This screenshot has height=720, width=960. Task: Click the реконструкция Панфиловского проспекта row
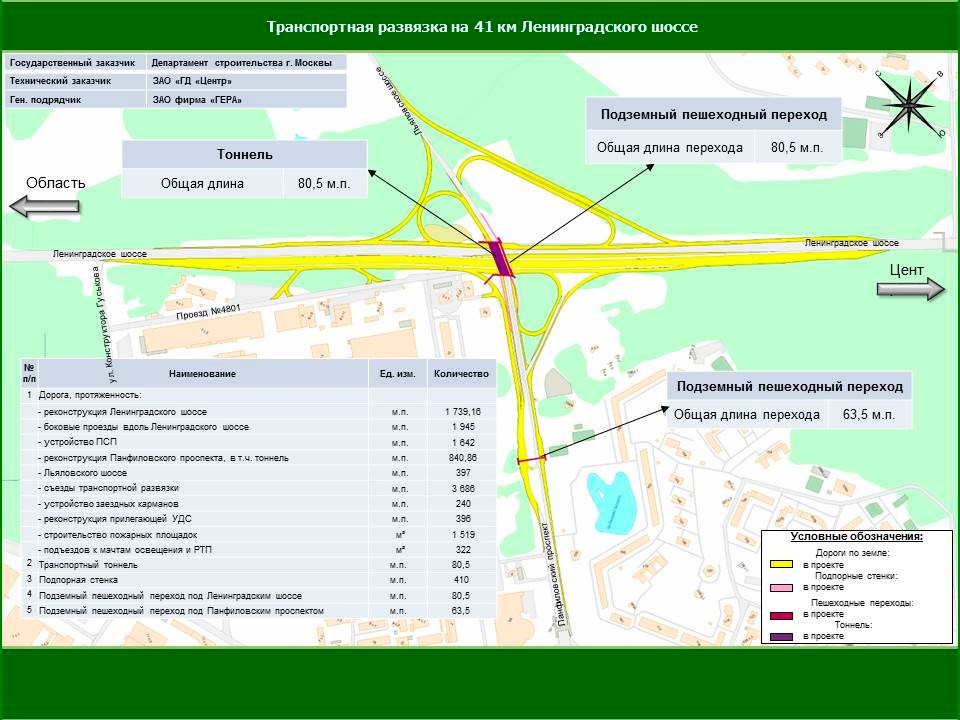coord(258,457)
